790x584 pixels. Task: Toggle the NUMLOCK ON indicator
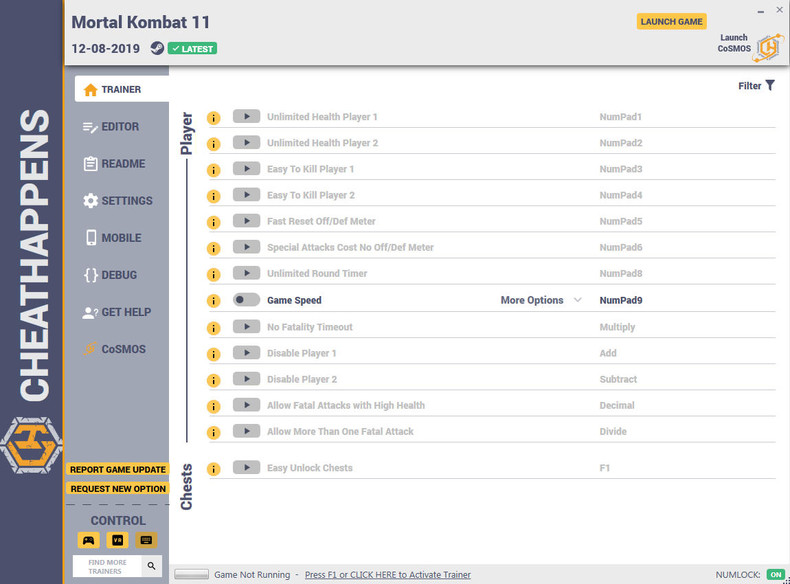click(775, 574)
